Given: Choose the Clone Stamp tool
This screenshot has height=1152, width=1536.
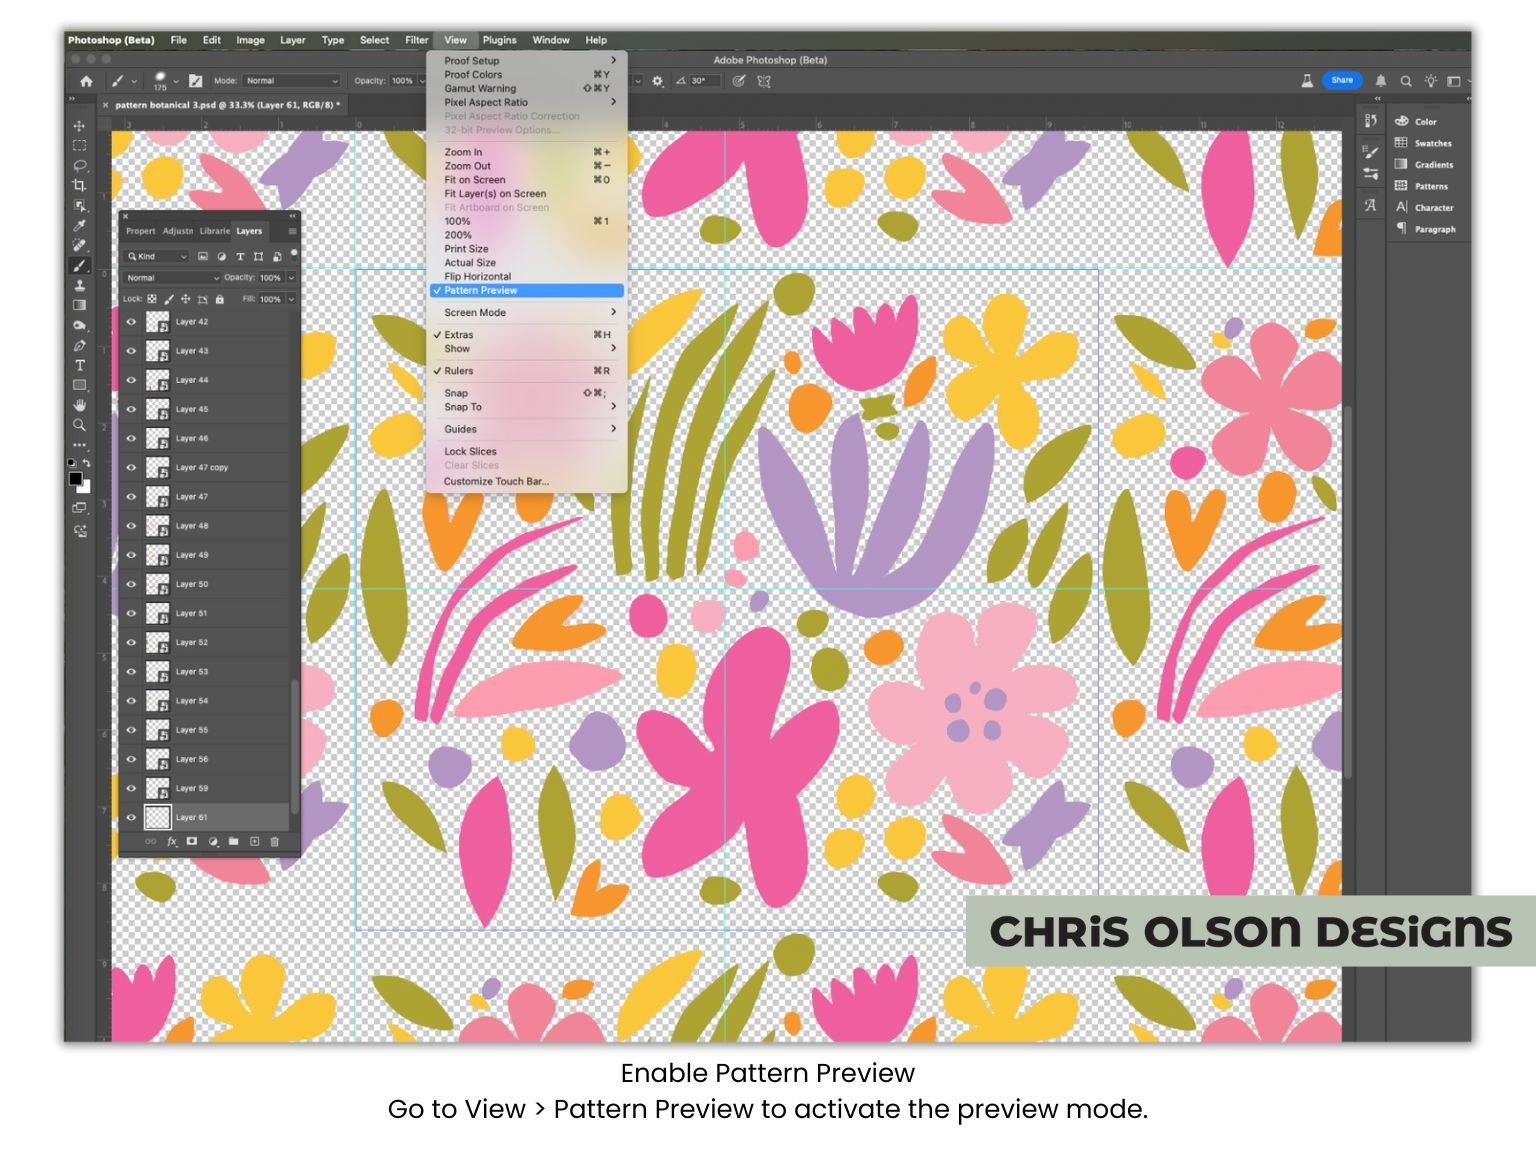Looking at the screenshot, I should 78,286.
